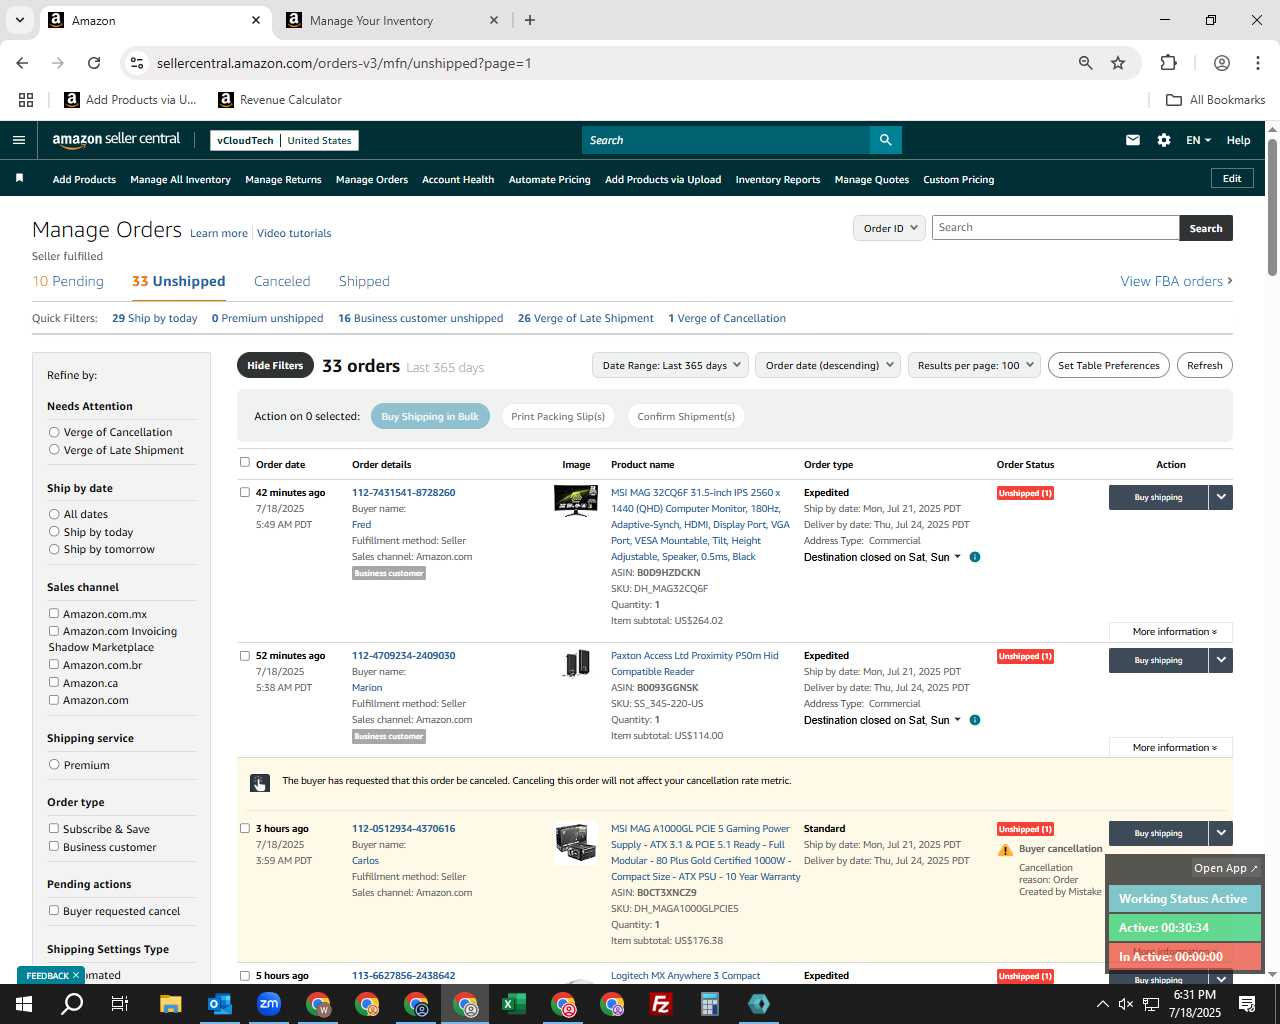Image resolution: width=1280 pixels, height=1024 pixels.
Task: Open Order date (descending) sort dropdown
Action: coord(828,365)
